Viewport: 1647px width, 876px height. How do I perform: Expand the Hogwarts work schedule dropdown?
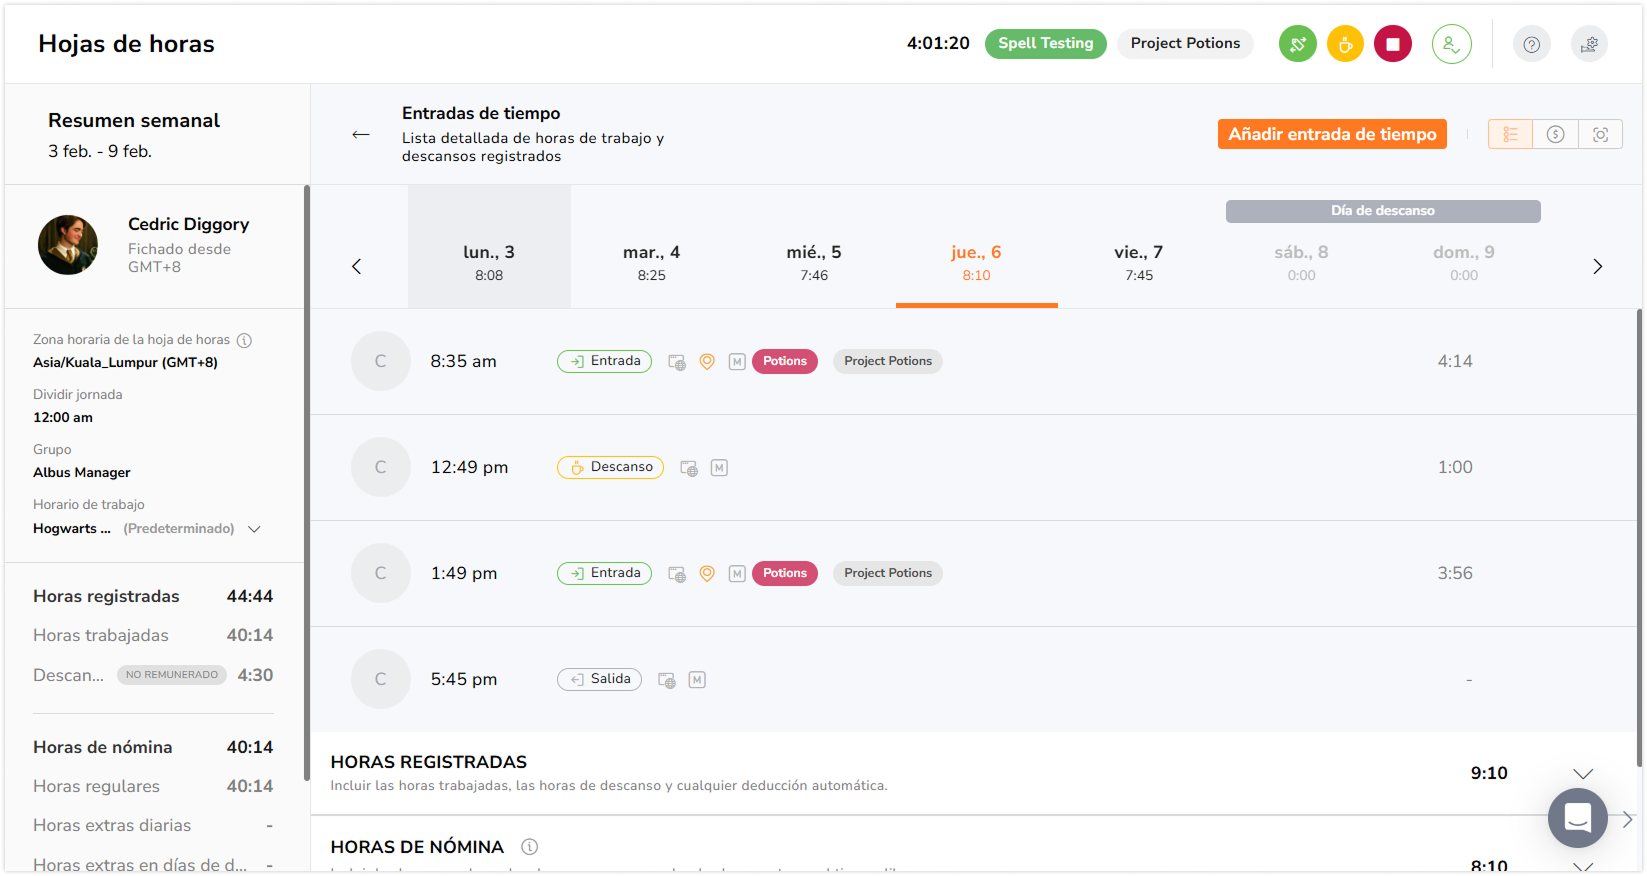[x=254, y=529]
